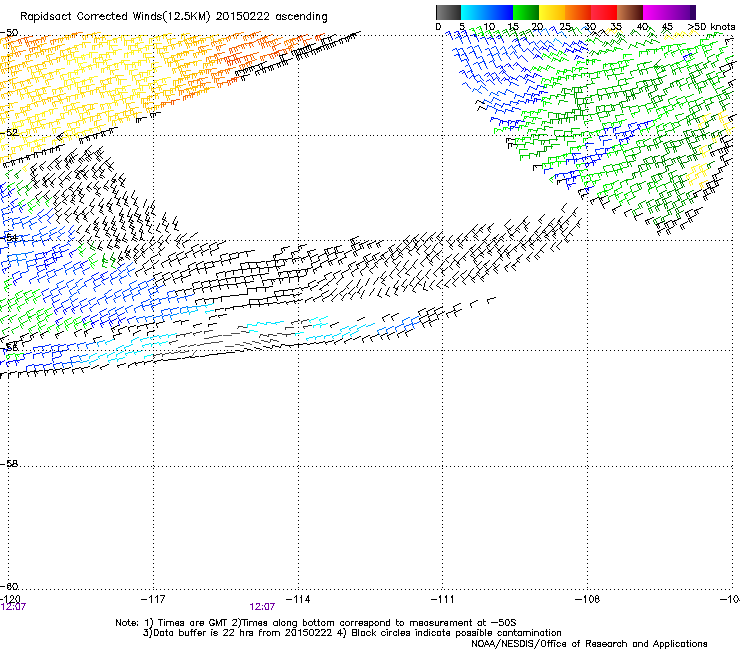
Task: Click the legend tick label 25
Action: [x=565, y=27]
